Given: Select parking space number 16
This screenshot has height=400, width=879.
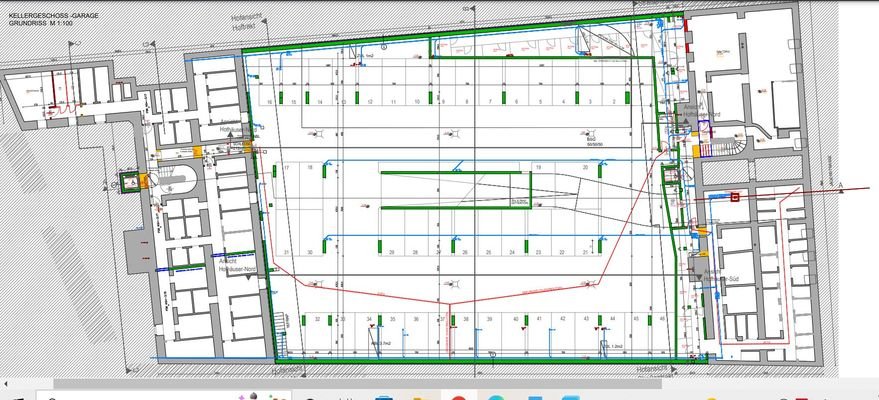Looking at the screenshot, I should 270,102.
